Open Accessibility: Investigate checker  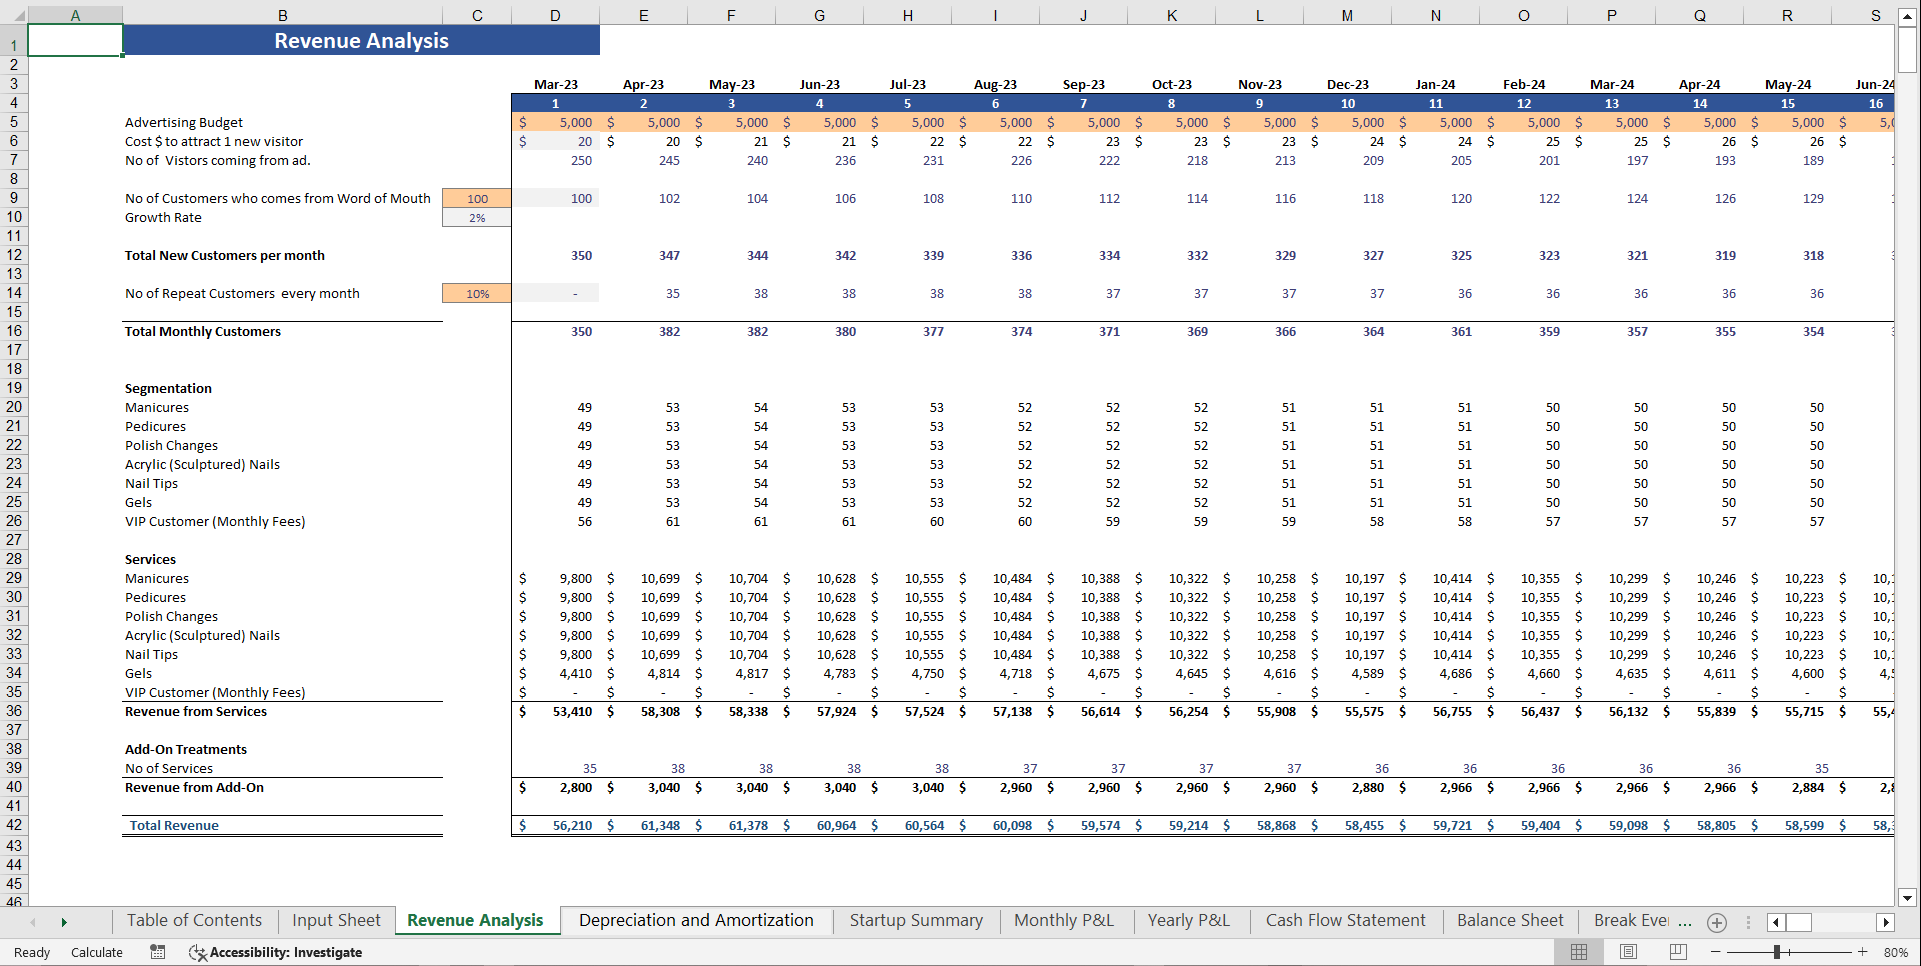[x=275, y=952]
